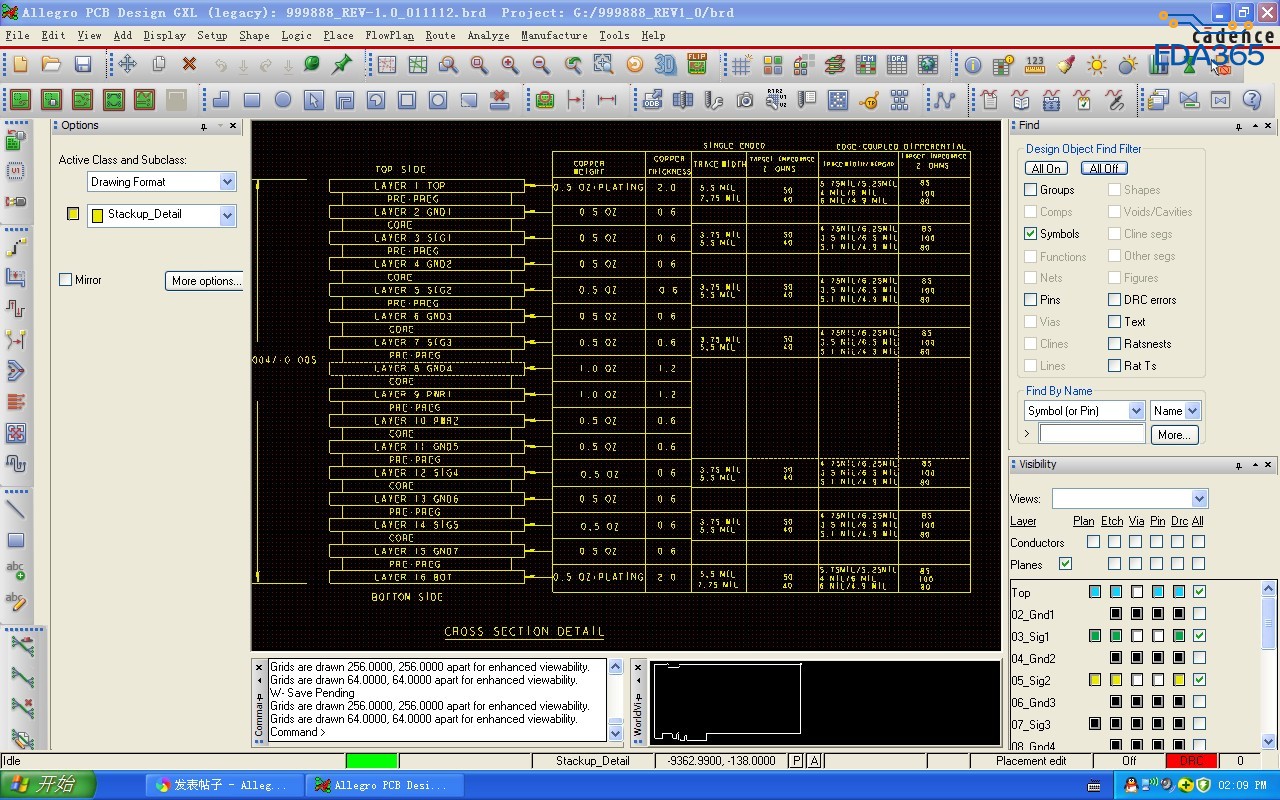Open the Manufacture menu
This screenshot has height=800, width=1280.
point(554,35)
